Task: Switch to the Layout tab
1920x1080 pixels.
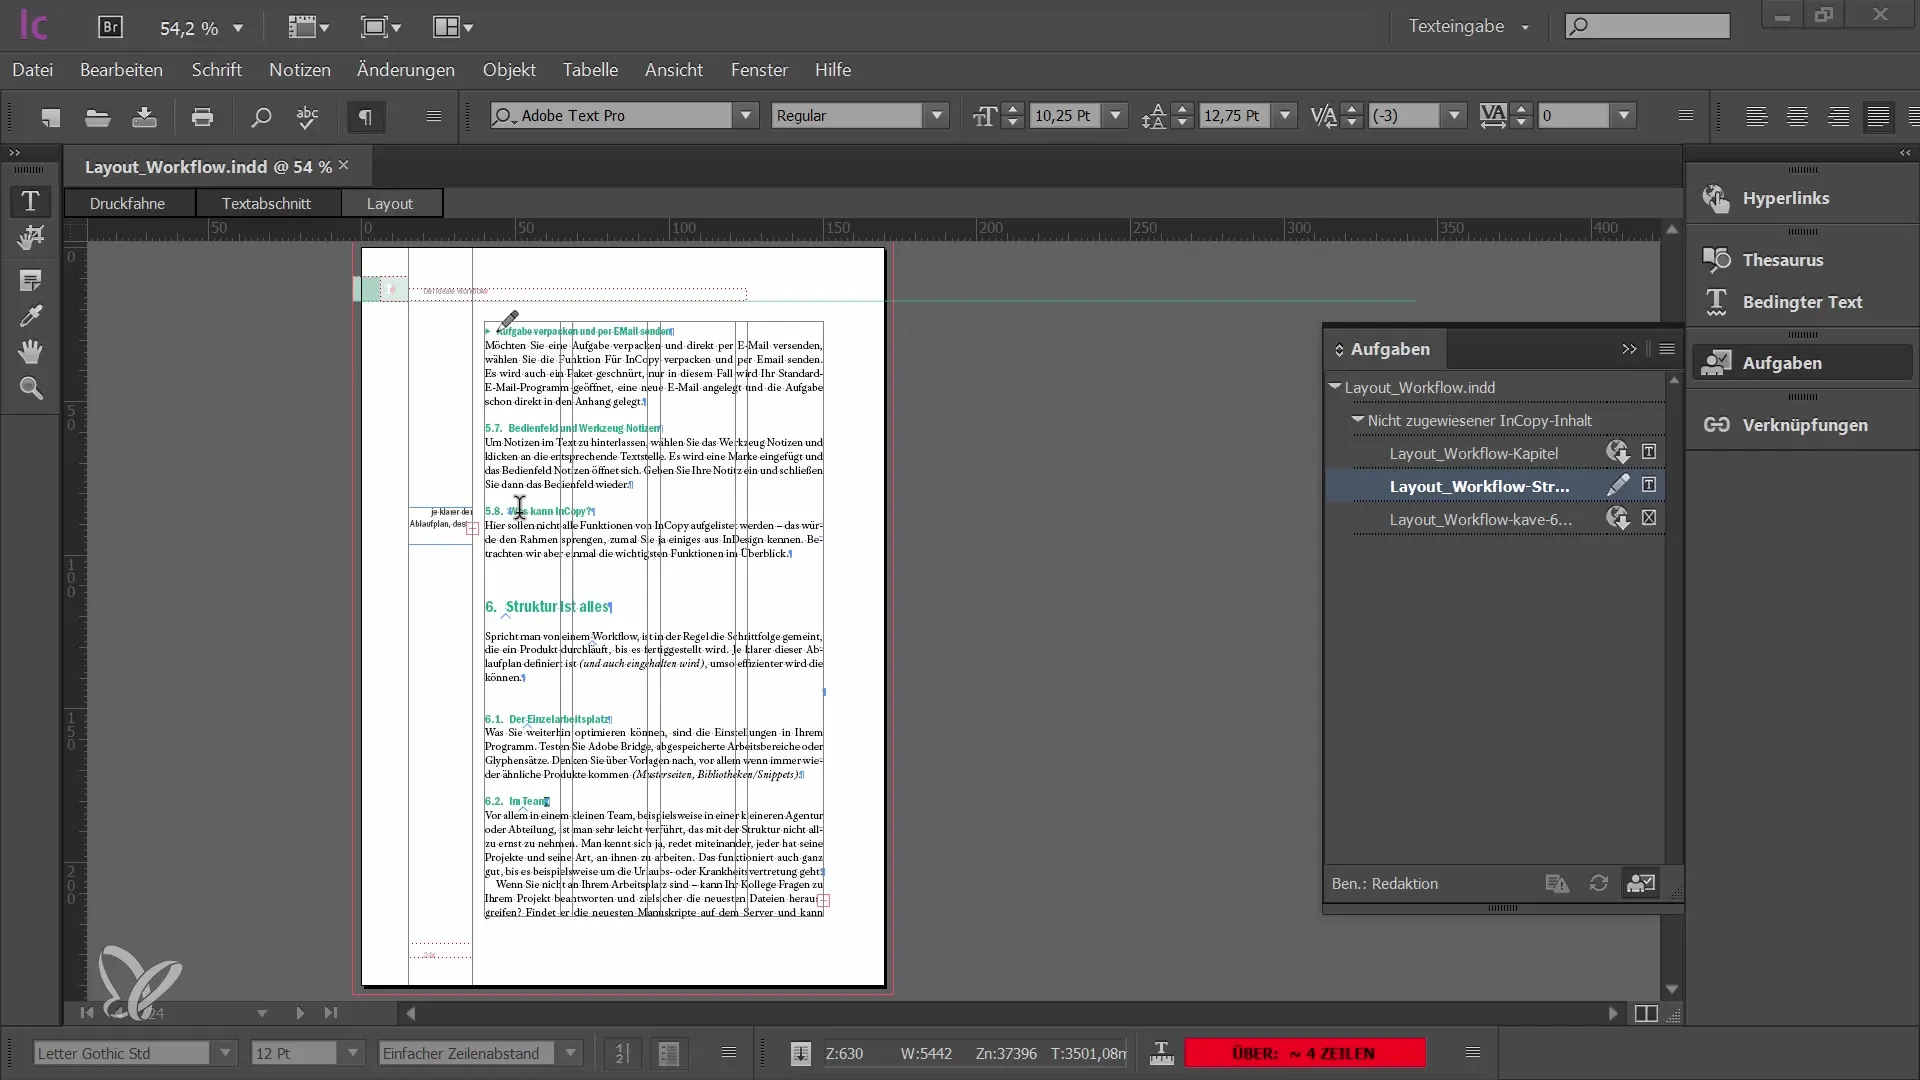Action: pos(389,202)
